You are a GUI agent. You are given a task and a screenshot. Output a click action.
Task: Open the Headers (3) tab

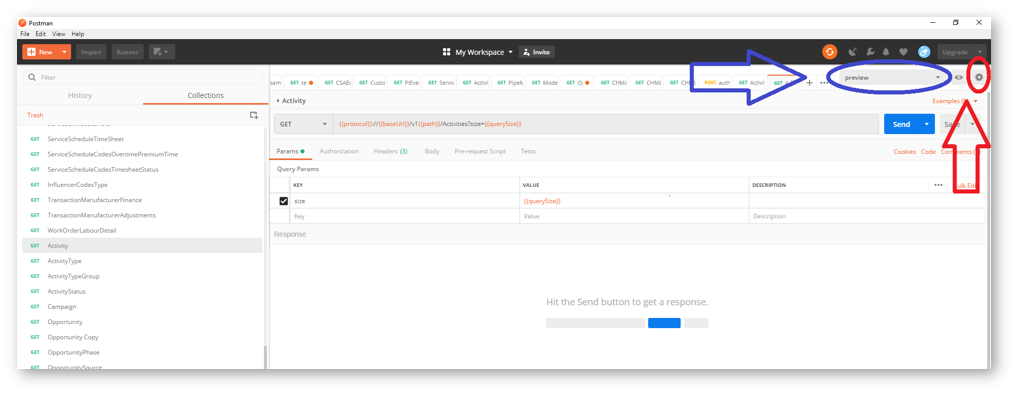(390, 151)
